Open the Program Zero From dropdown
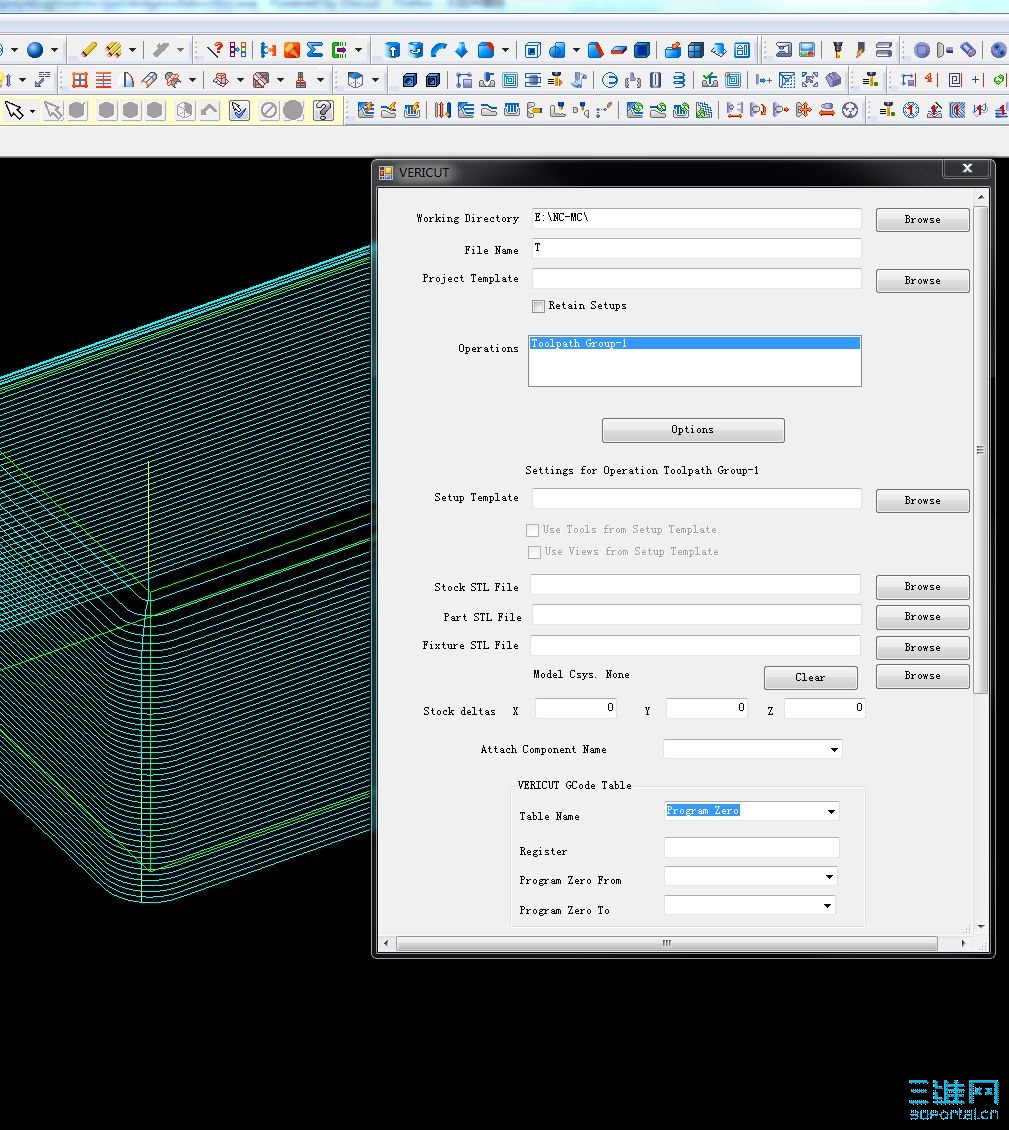Viewport: 1009px width, 1130px height. pos(829,877)
